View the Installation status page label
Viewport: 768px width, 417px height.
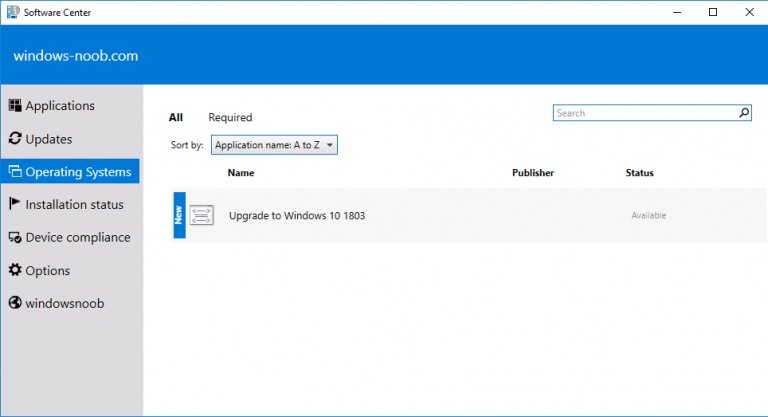pyautogui.click(x=74, y=204)
